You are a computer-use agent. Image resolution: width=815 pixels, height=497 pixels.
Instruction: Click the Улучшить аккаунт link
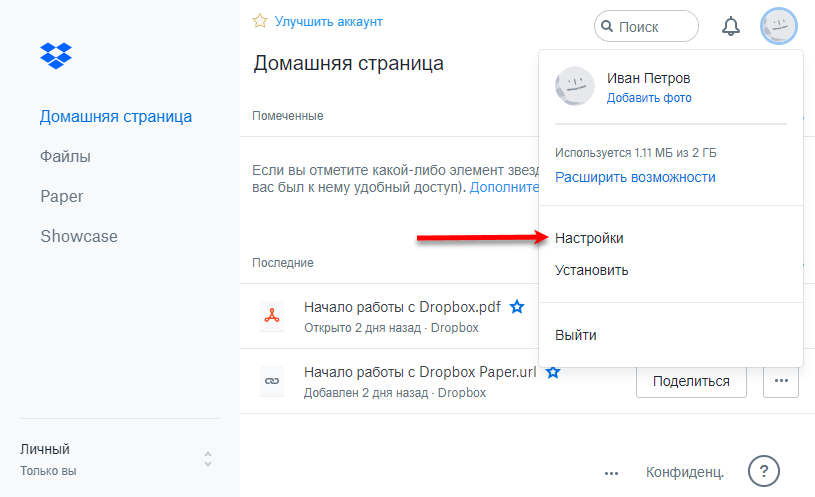pyautogui.click(x=328, y=22)
